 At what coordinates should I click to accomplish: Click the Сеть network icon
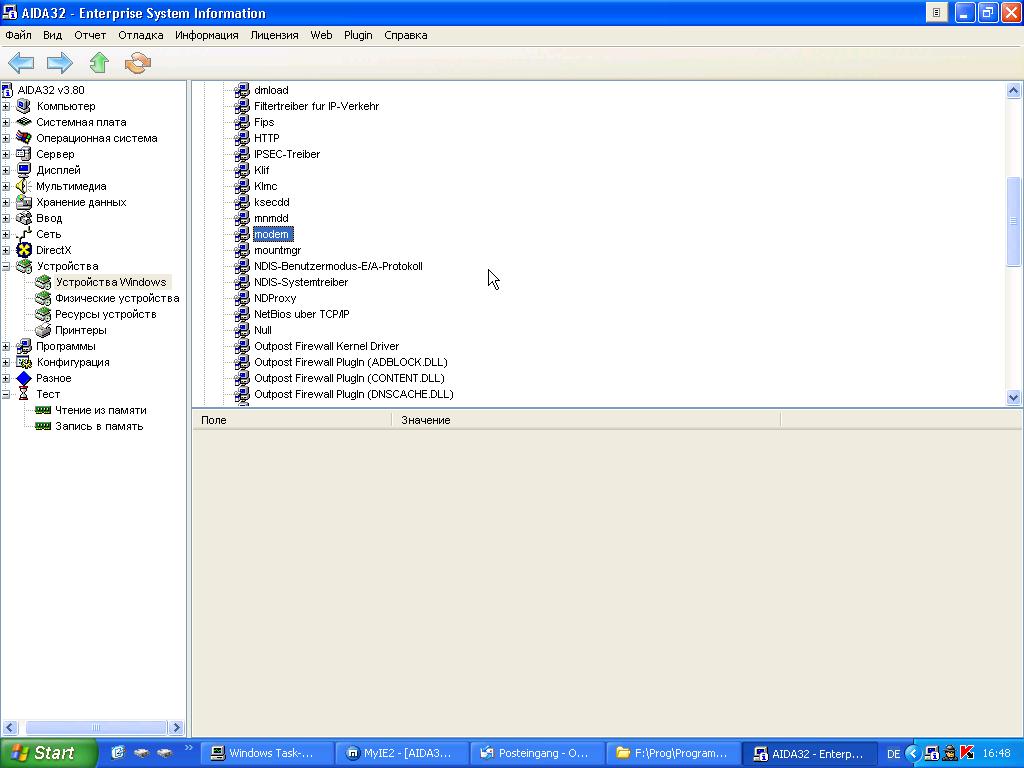(x=24, y=234)
